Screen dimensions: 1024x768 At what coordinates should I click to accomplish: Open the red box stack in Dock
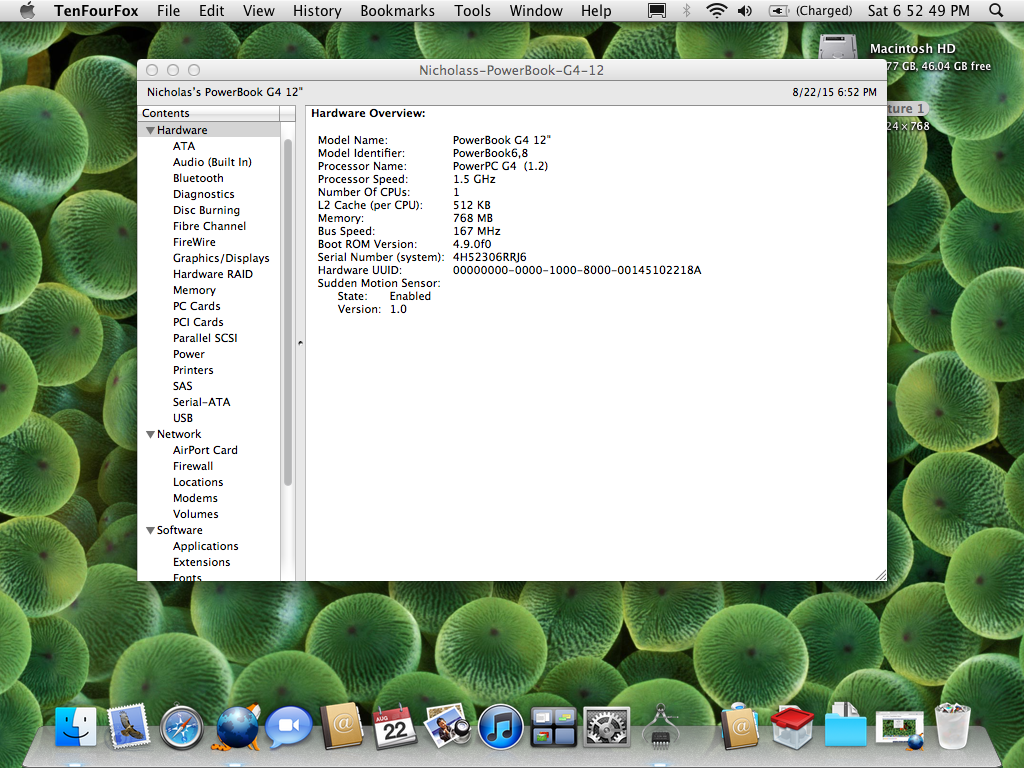tap(793, 727)
